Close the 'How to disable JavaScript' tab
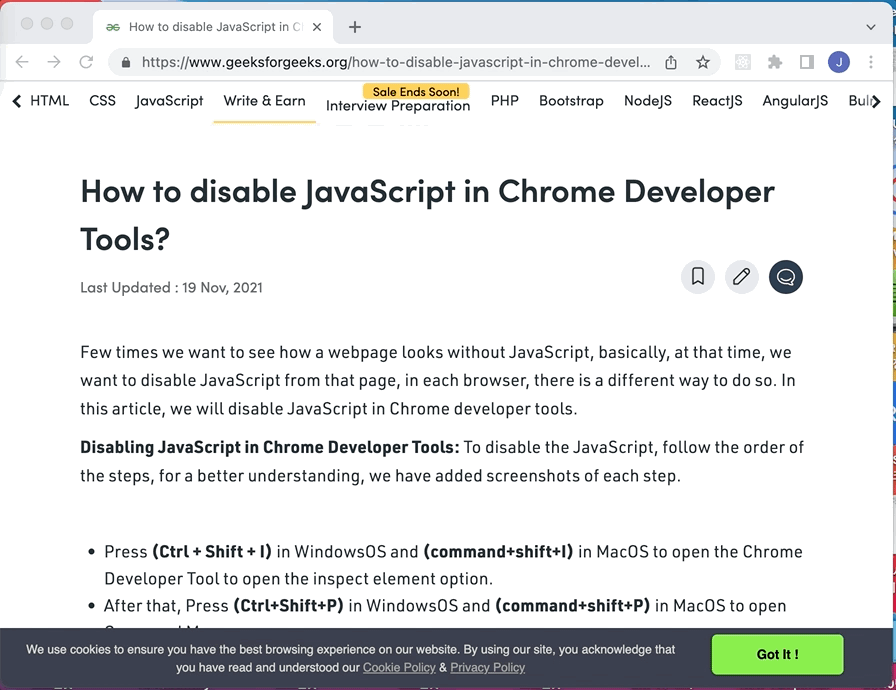896x690 pixels. tap(317, 27)
